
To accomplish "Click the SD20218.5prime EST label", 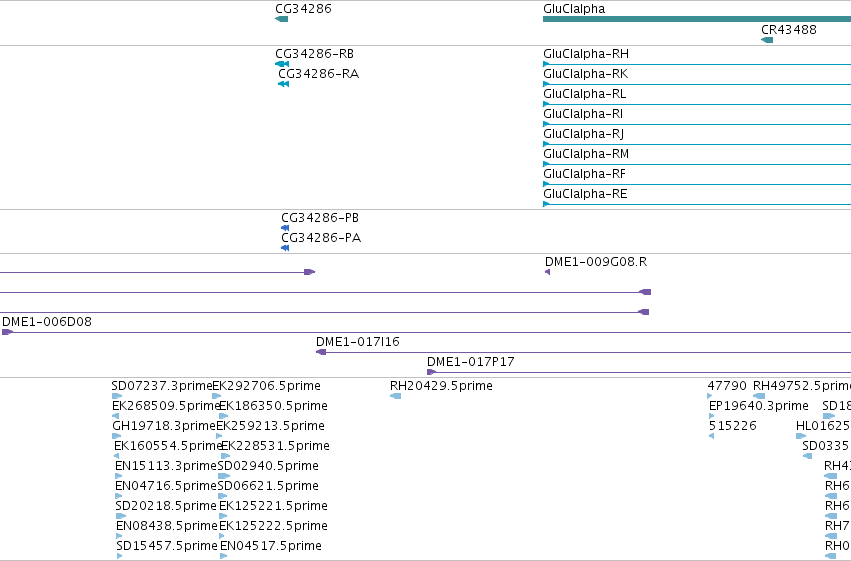I will coord(166,506).
